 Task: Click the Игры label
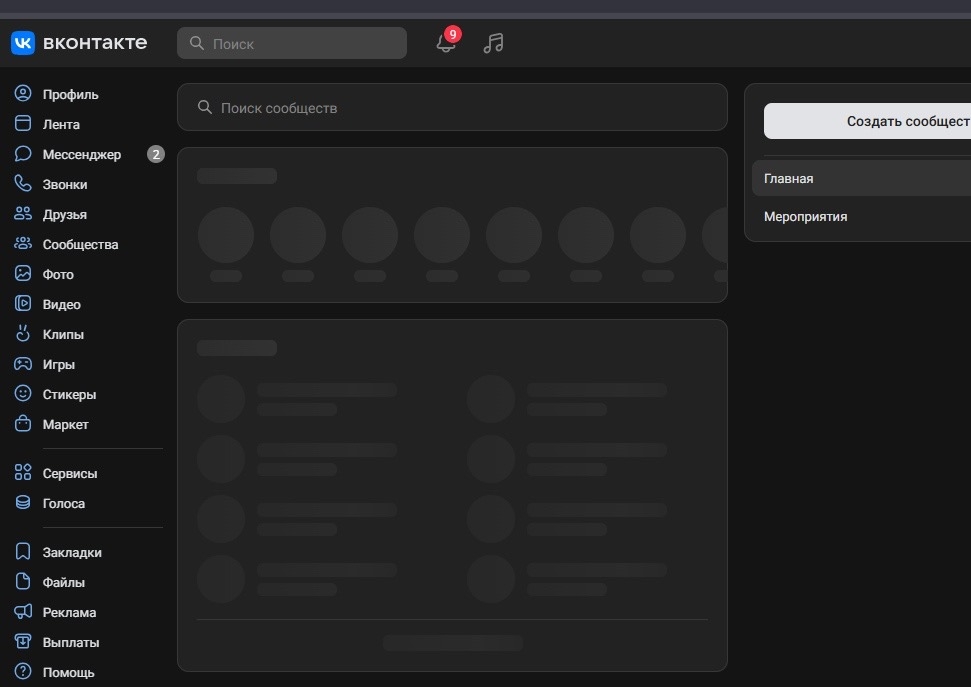(59, 365)
